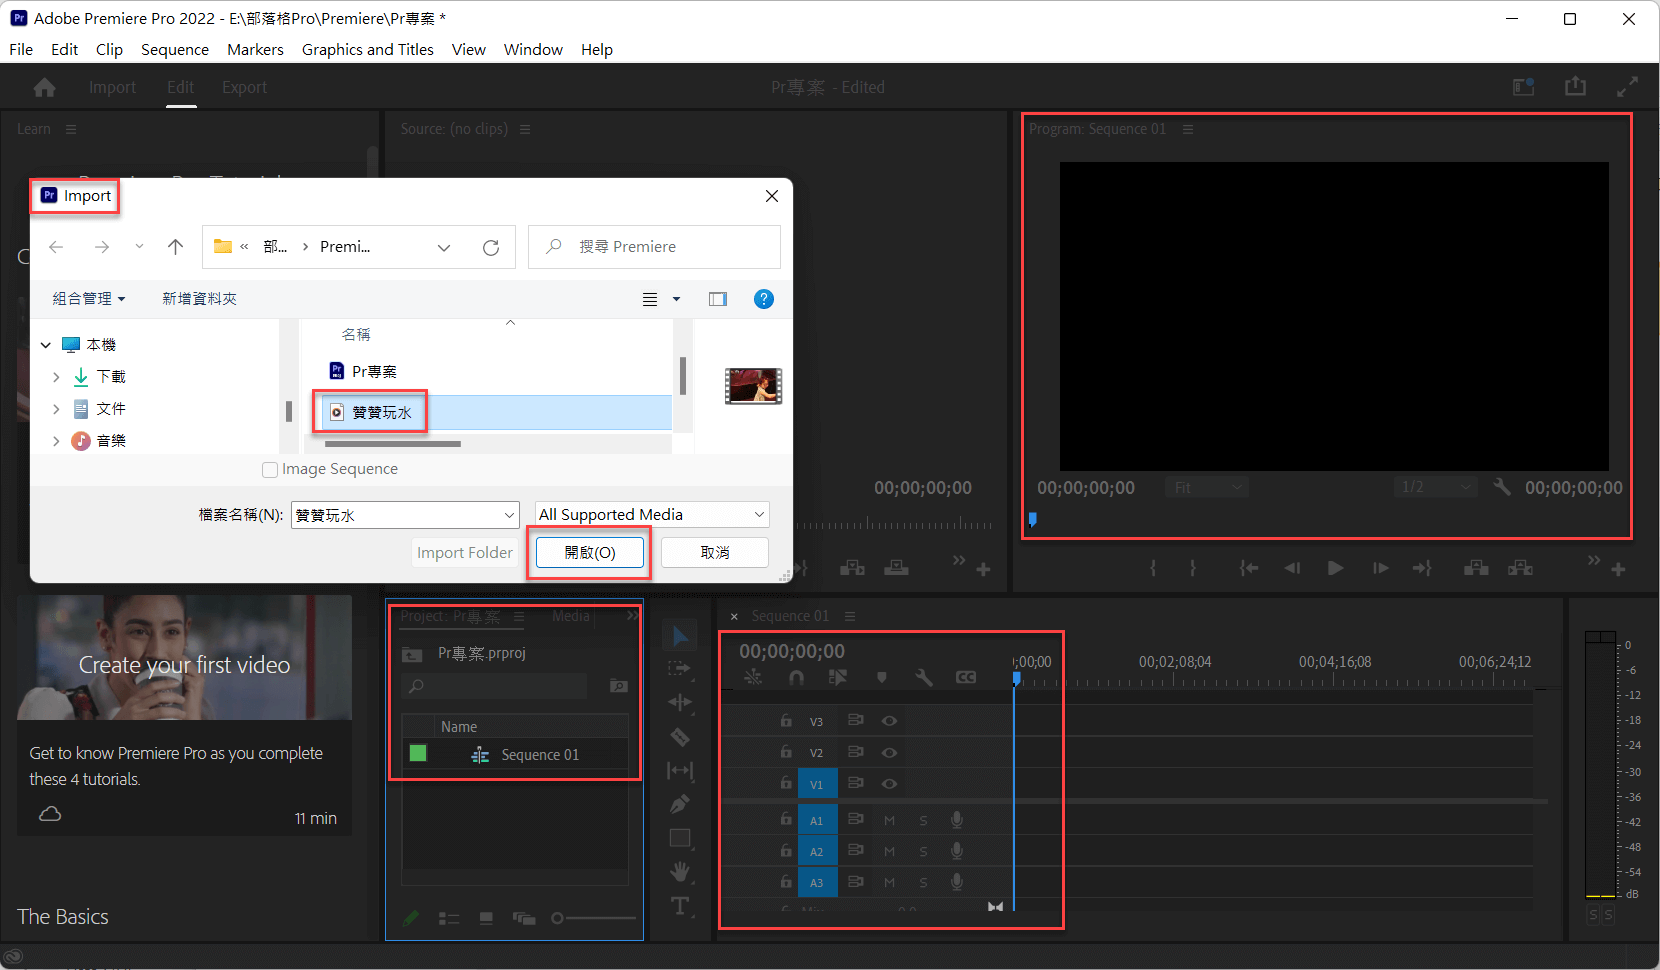The image size is (1660, 970).
Task: Click the Play button in Program Monitor
Action: click(x=1335, y=568)
